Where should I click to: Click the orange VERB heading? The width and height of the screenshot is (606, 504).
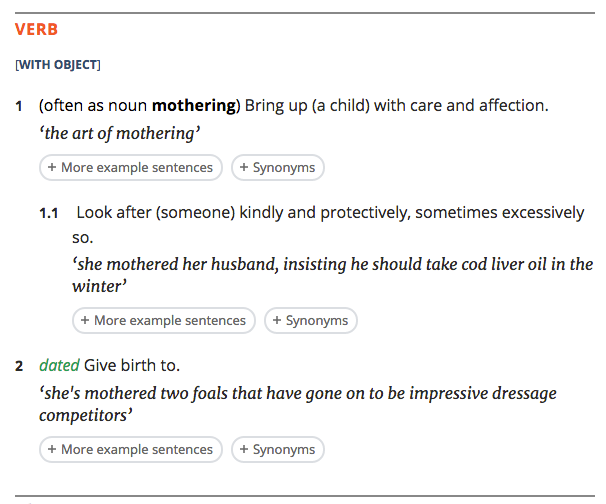point(36,29)
